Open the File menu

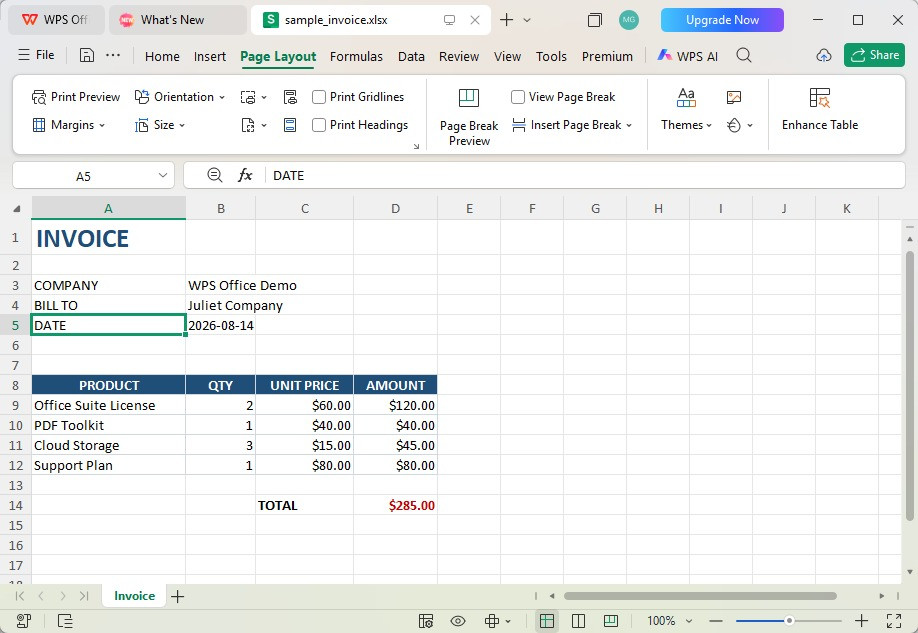(36, 55)
